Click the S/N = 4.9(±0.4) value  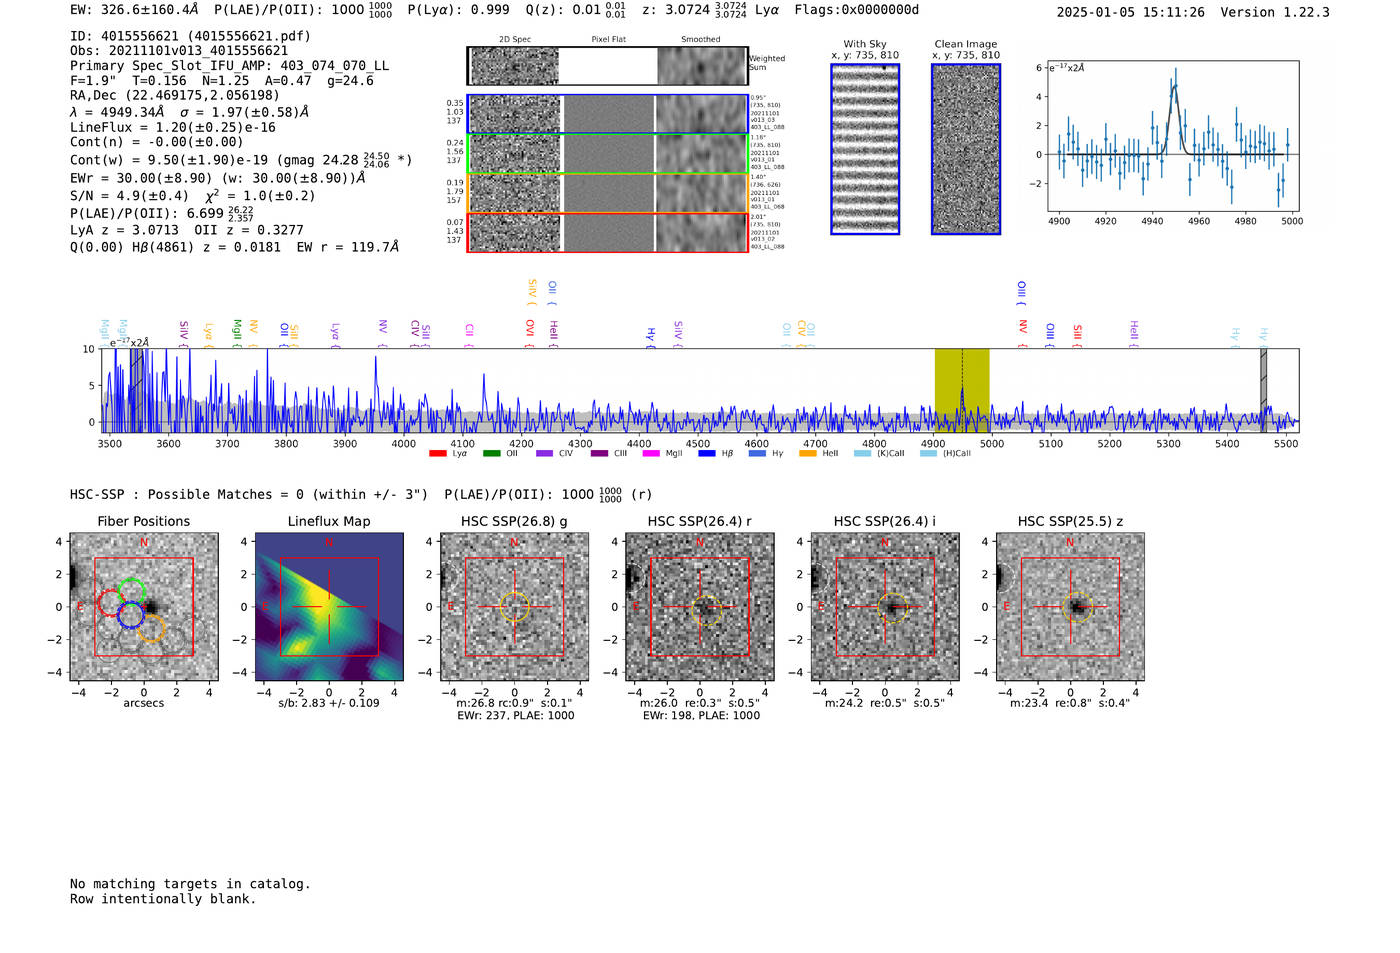129,196
